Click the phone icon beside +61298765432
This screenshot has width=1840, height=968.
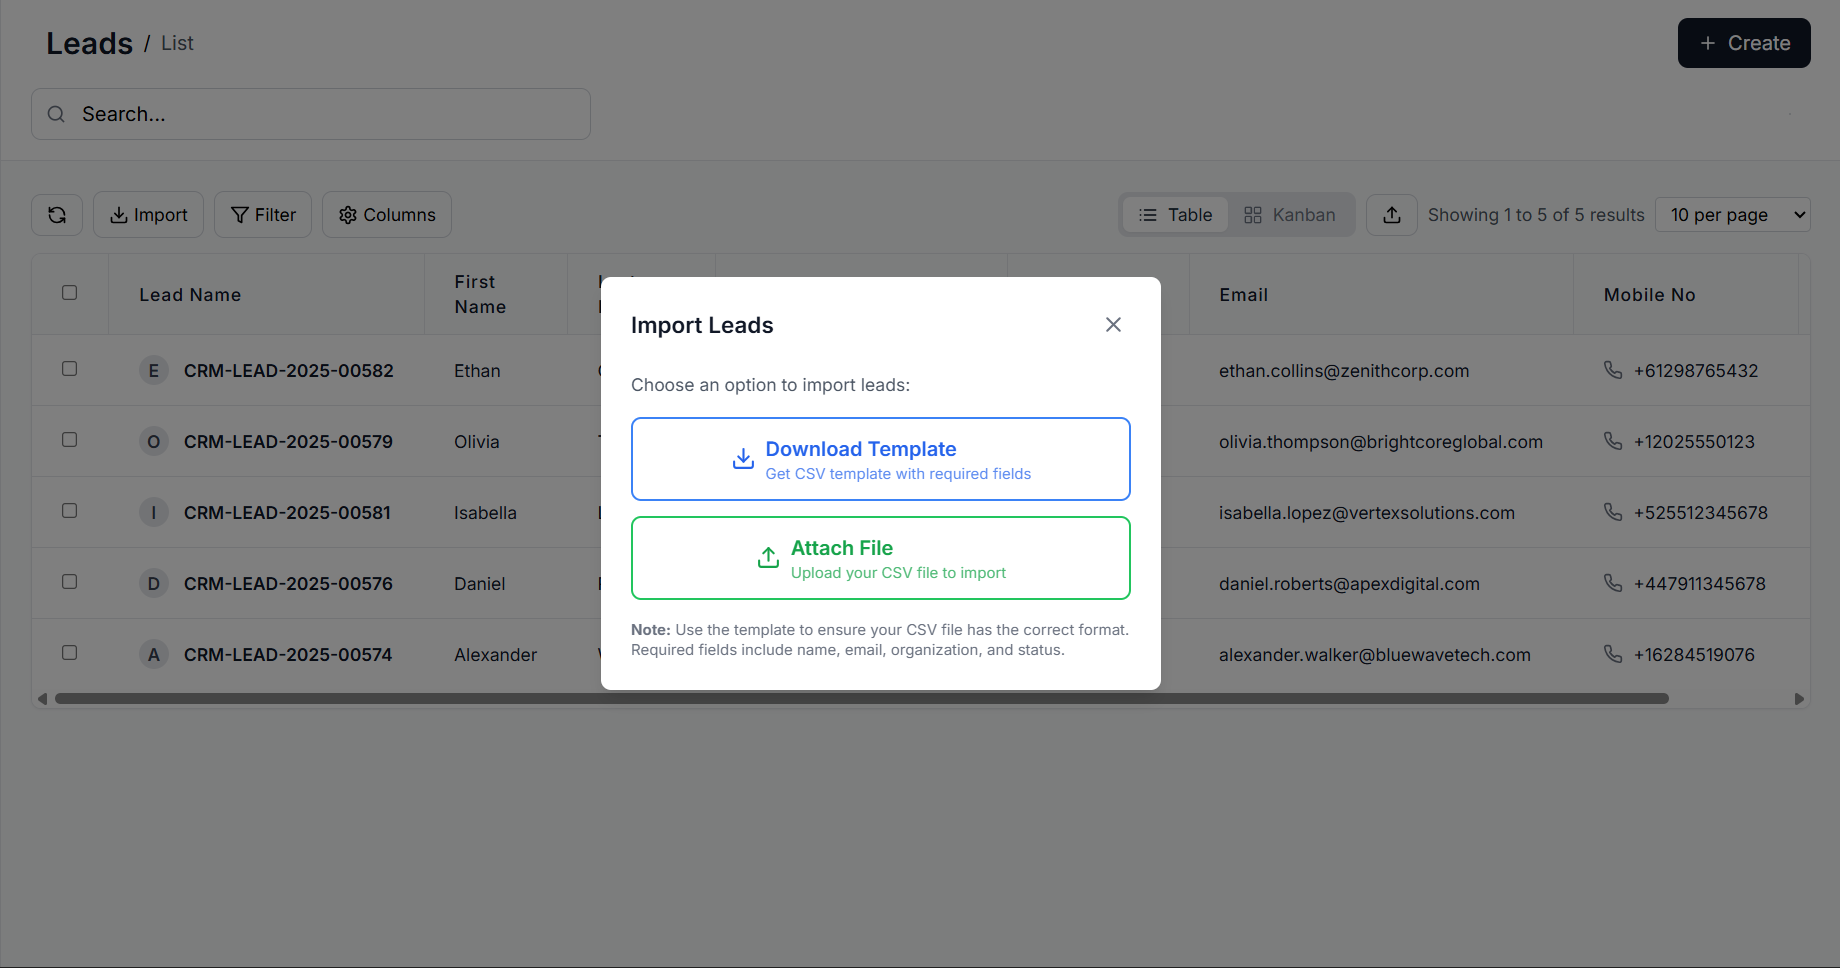click(1612, 370)
